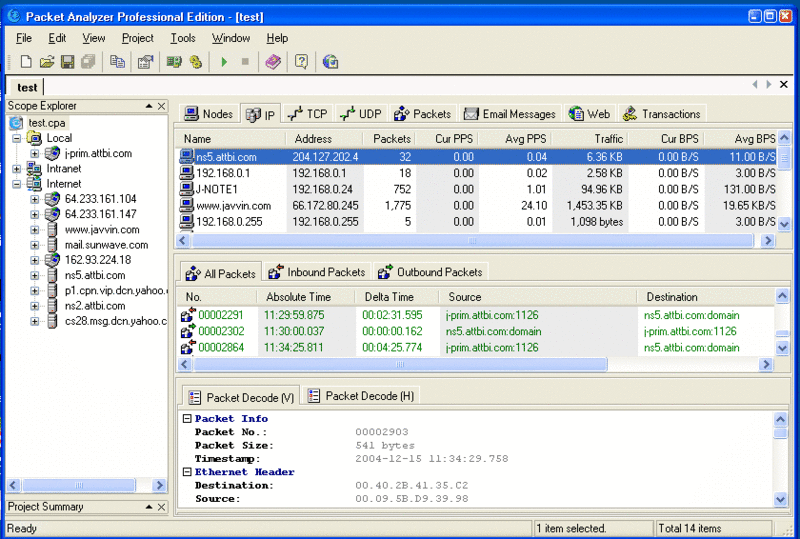Click the Help question mark toolbar icon
800x539 pixels.
click(x=302, y=62)
